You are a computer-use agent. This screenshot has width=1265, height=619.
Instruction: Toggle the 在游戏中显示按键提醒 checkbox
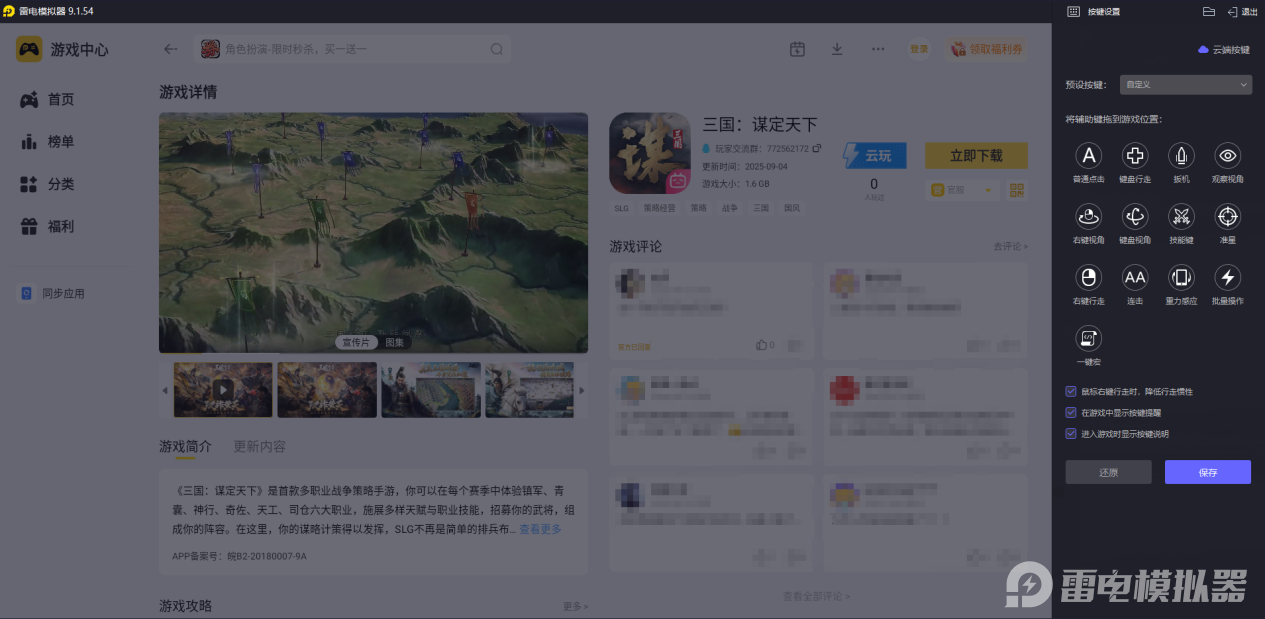click(1072, 413)
